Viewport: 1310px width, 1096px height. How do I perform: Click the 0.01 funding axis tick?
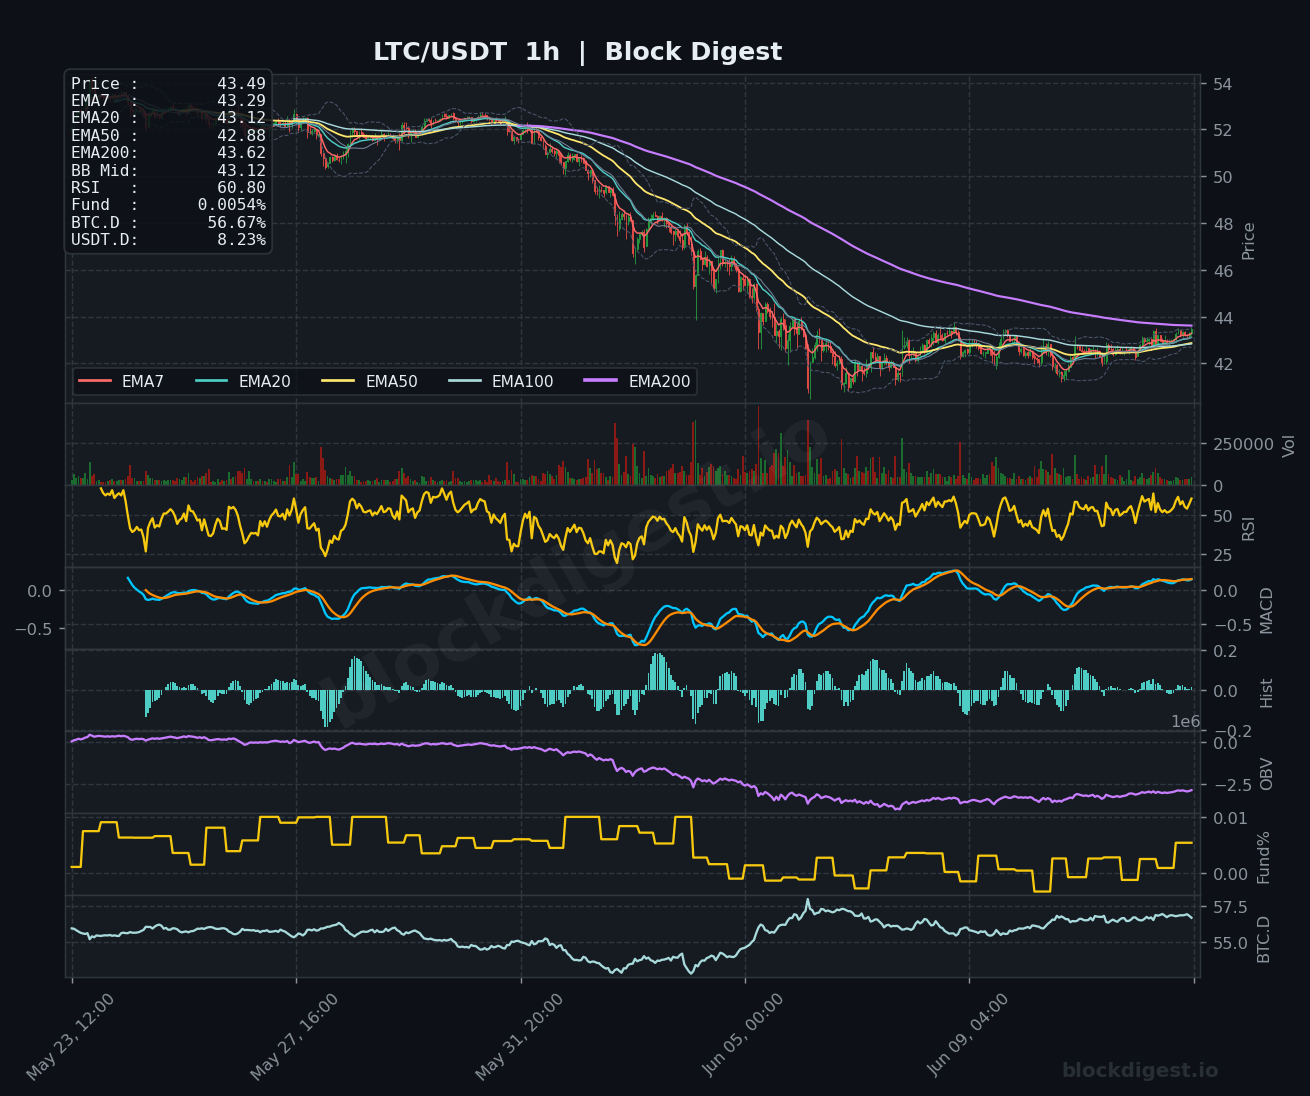(1230, 818)
